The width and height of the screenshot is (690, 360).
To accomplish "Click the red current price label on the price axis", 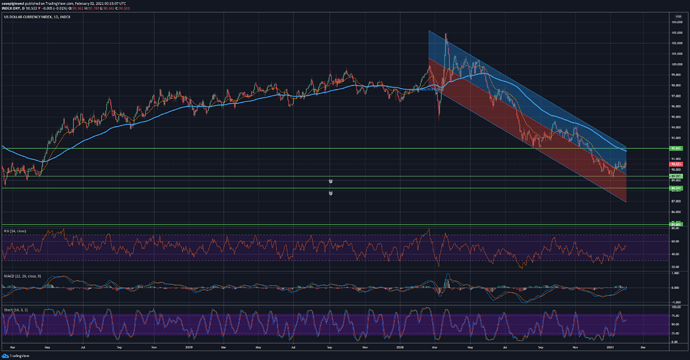I will tap(675, 164).
